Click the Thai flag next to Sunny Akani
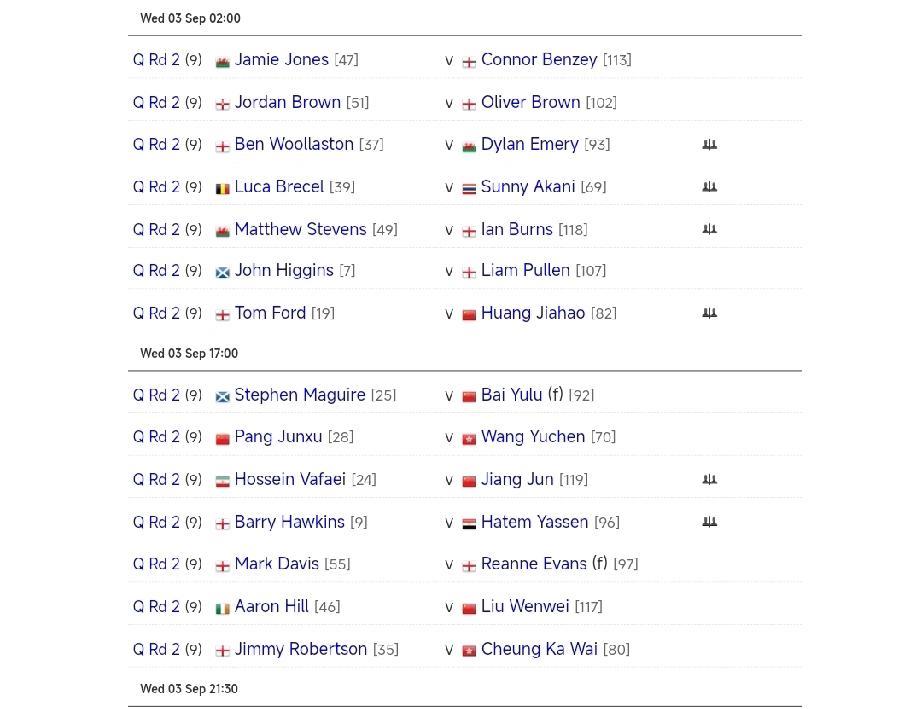Image resolution: width=922 pixels, height=709 pixels. (x=469, y=188)
